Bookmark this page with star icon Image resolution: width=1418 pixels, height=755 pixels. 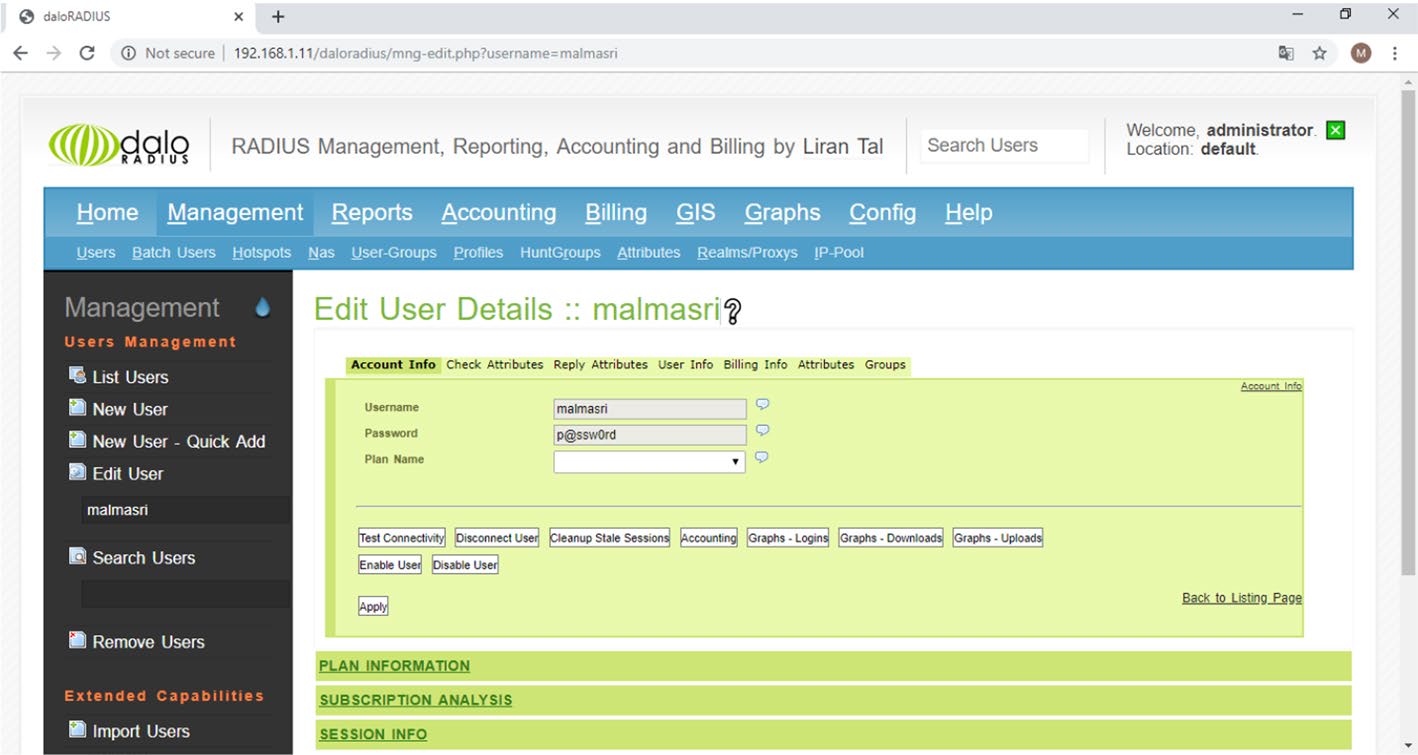pos(1319,53)
